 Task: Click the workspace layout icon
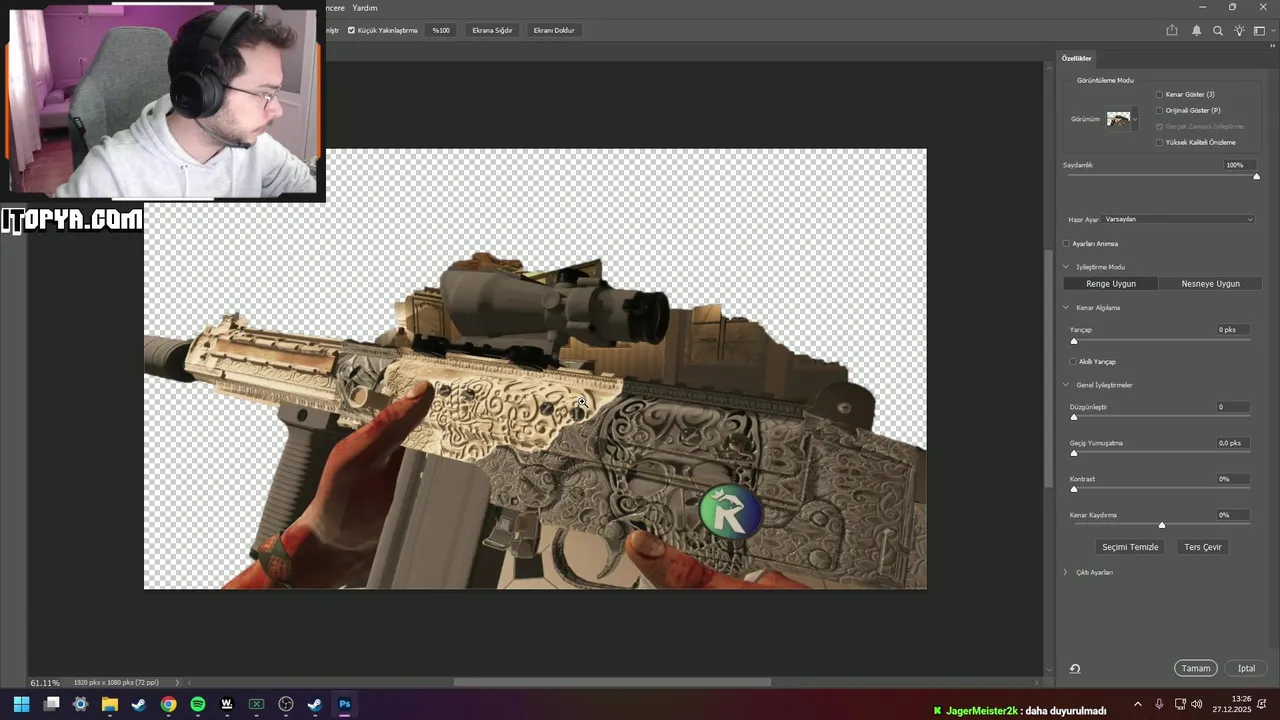point(1260,31)
